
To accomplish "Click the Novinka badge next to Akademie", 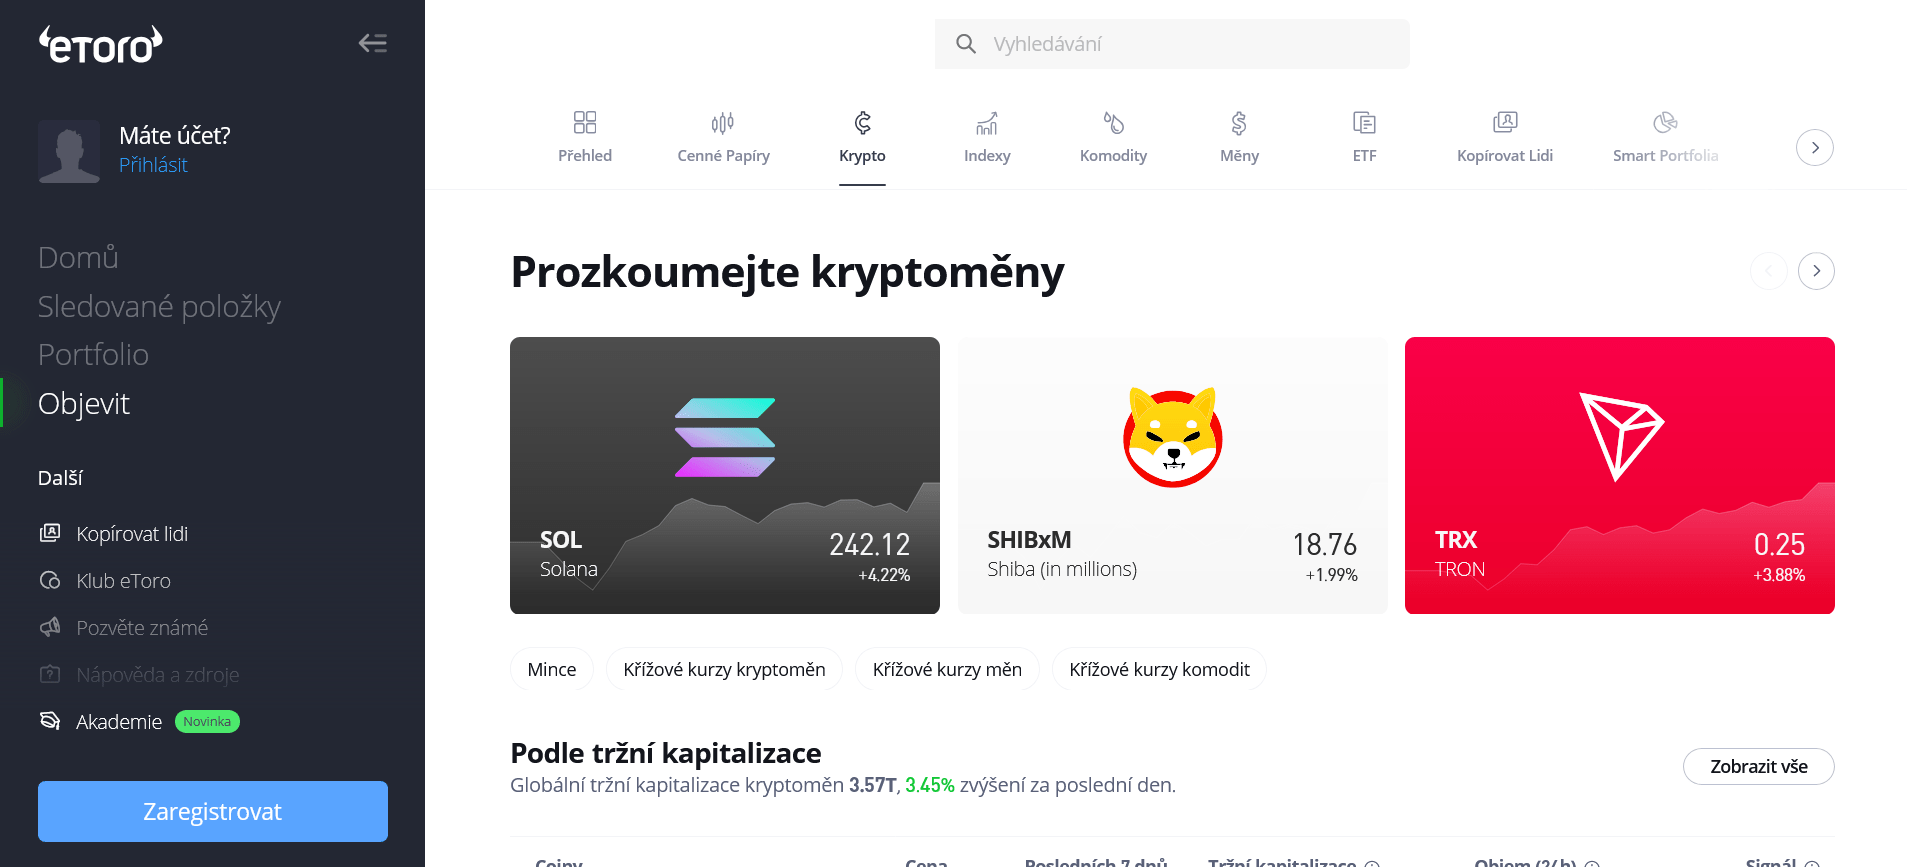I will [207, 722].
